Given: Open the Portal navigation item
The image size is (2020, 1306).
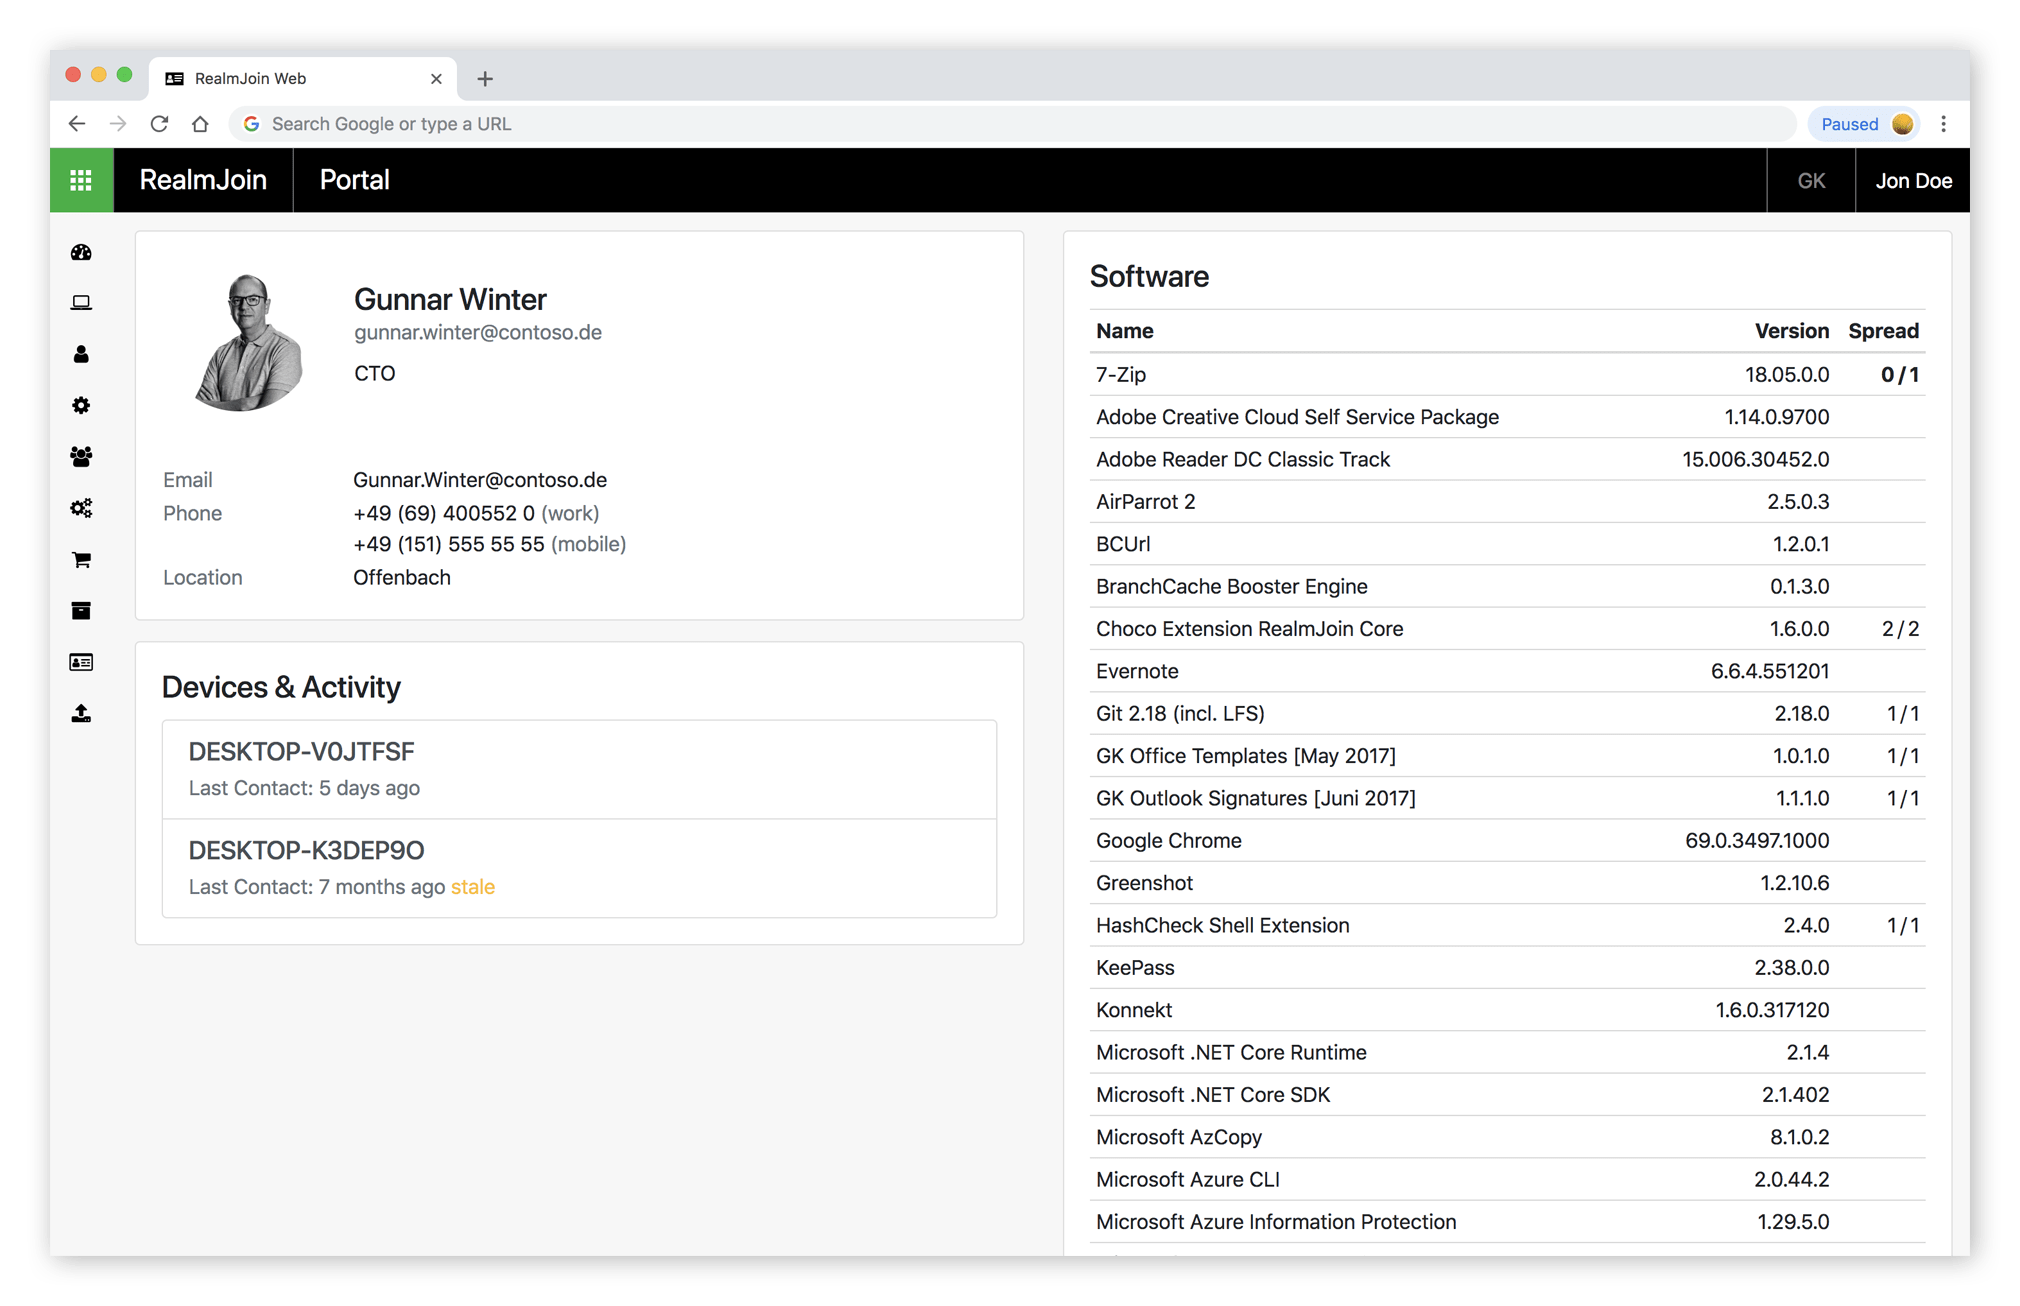Looking at the screenshot, I should pos(354,180).
